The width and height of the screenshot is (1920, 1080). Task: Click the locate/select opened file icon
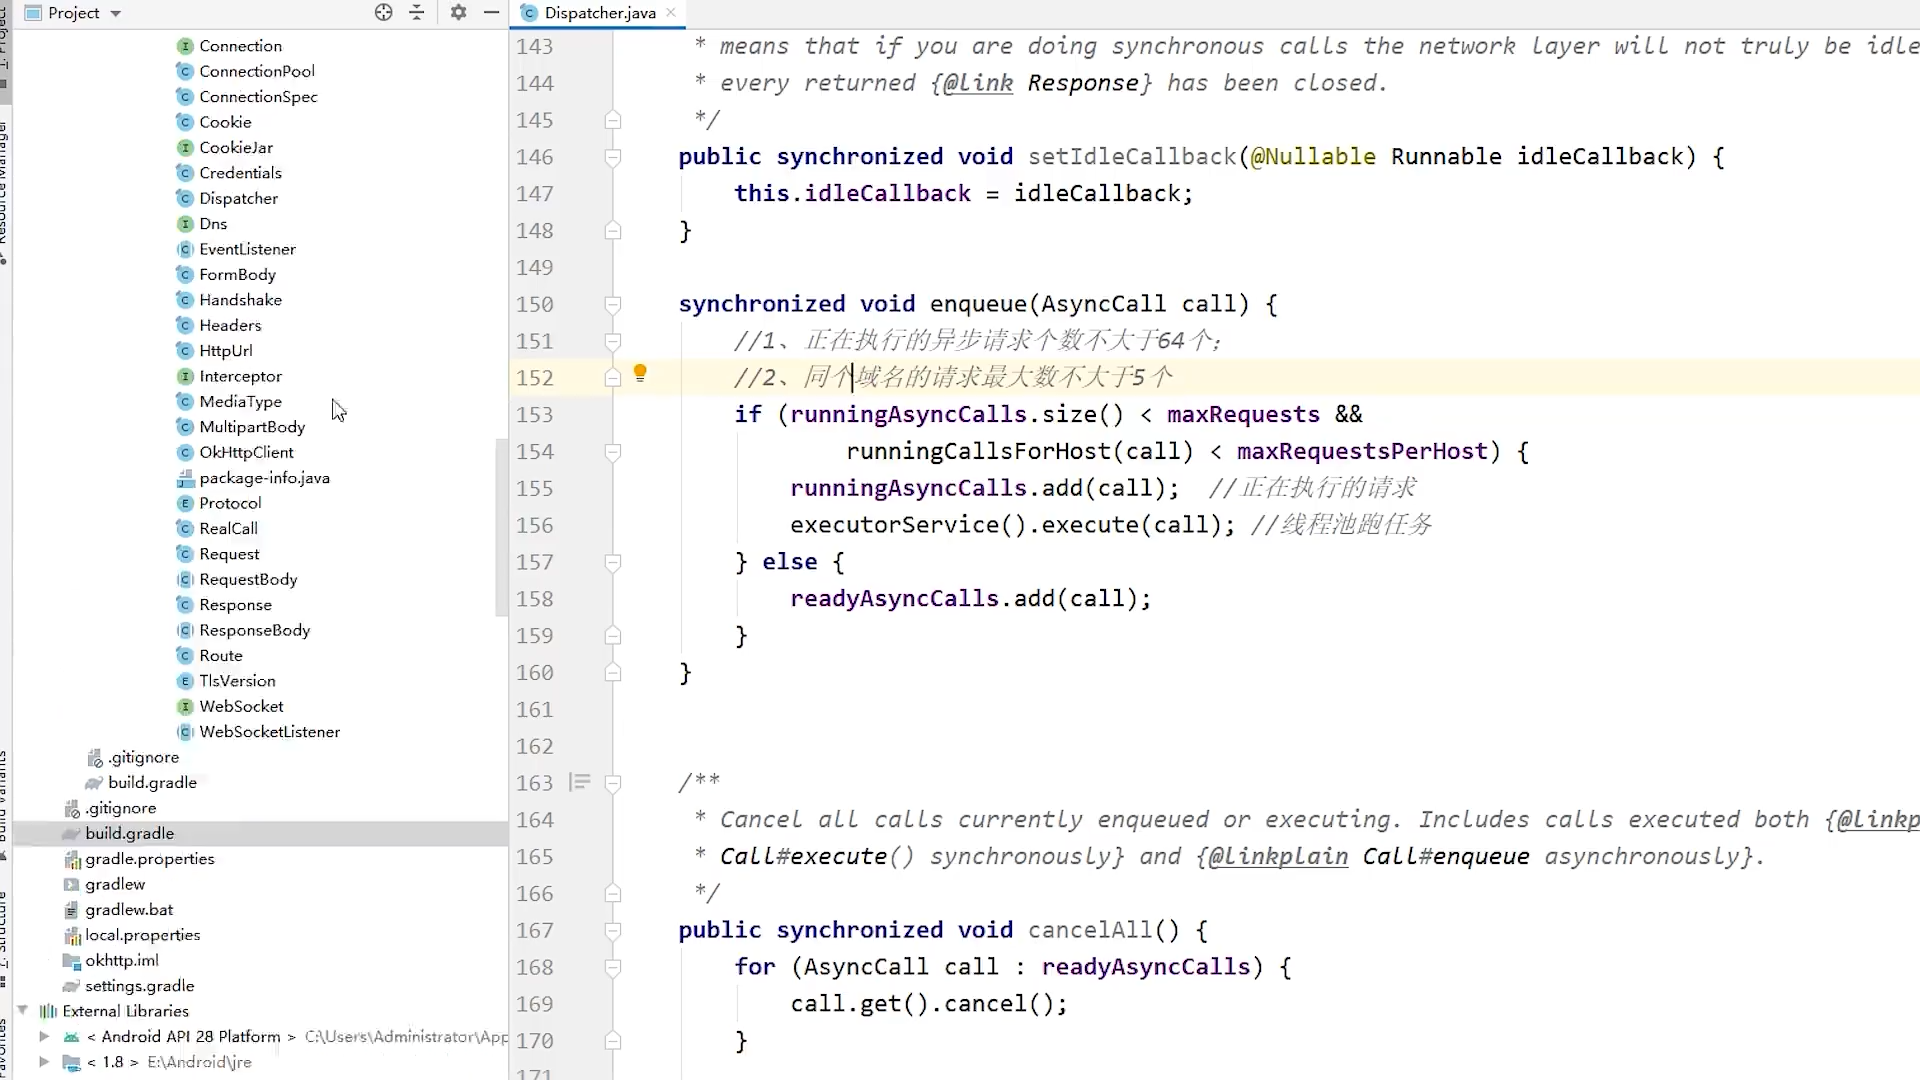click(x=383, y=13)
